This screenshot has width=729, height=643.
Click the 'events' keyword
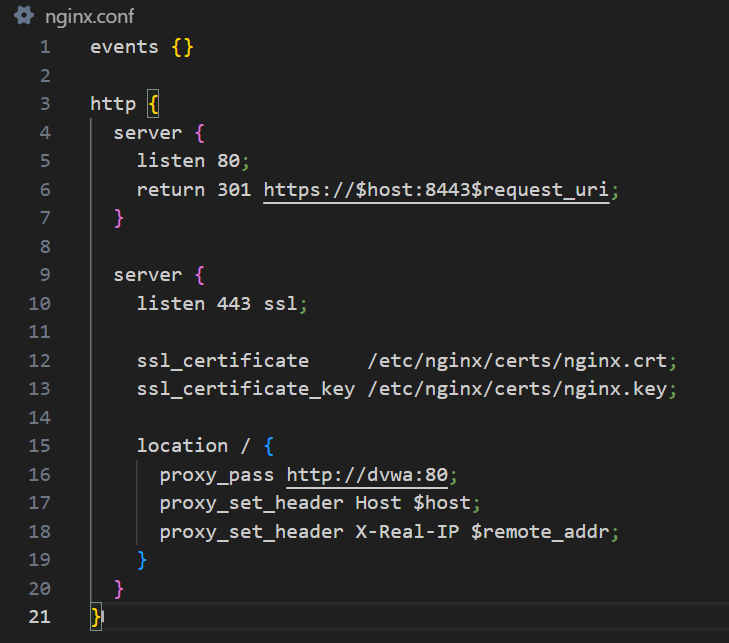pos(124,47)
